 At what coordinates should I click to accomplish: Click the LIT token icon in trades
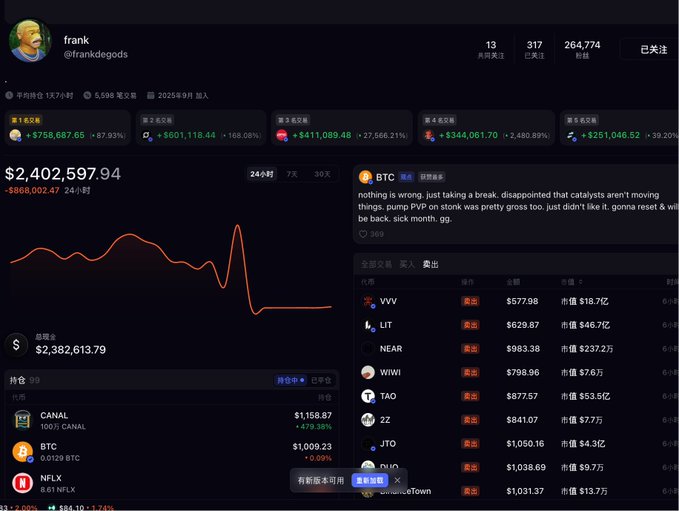368,325
